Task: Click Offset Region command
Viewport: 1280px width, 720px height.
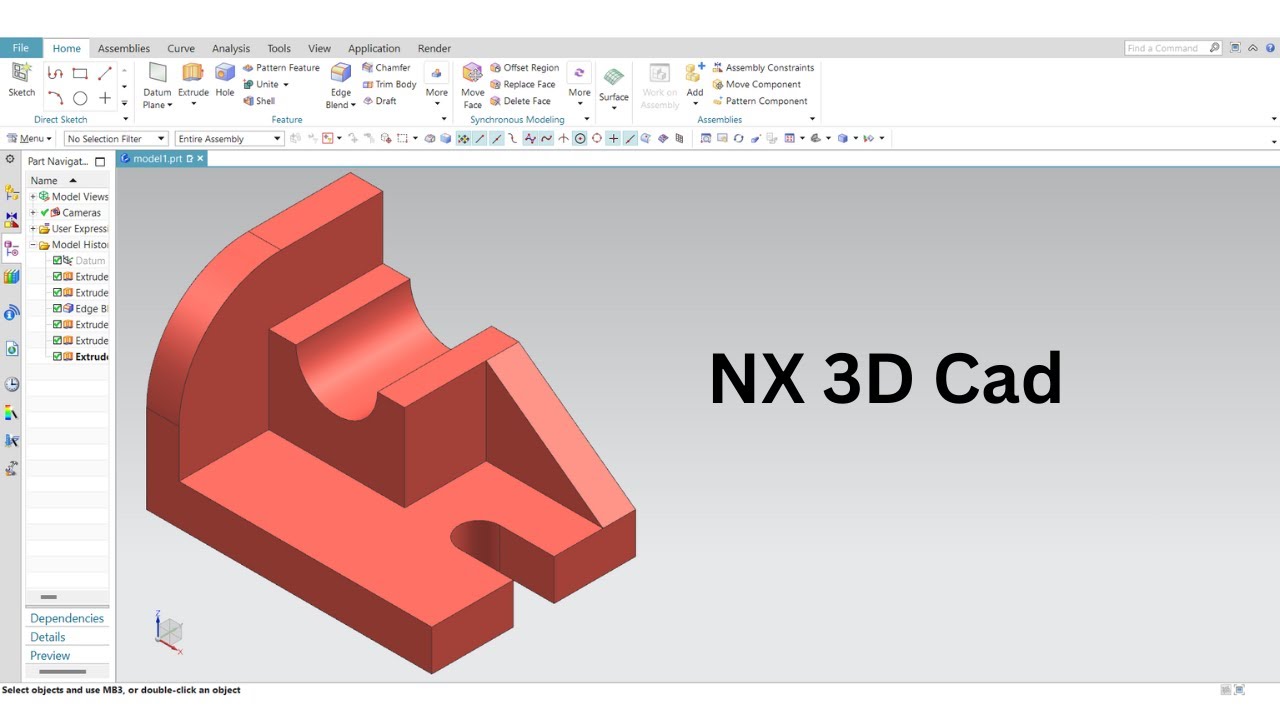Action: (x=524, y=68)
